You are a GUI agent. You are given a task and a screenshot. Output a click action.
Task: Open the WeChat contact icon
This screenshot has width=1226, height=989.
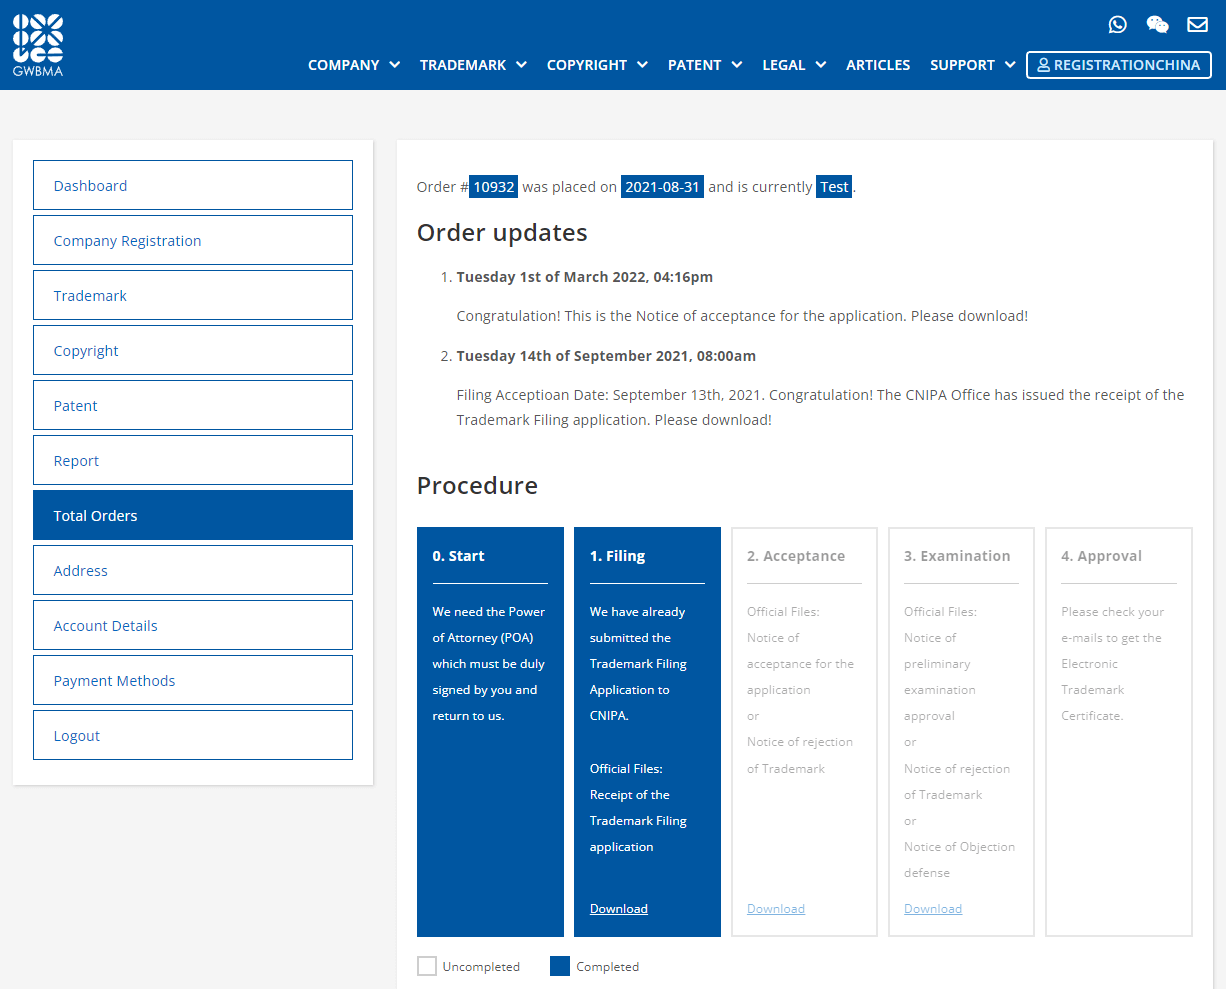tap(1157, 24)
